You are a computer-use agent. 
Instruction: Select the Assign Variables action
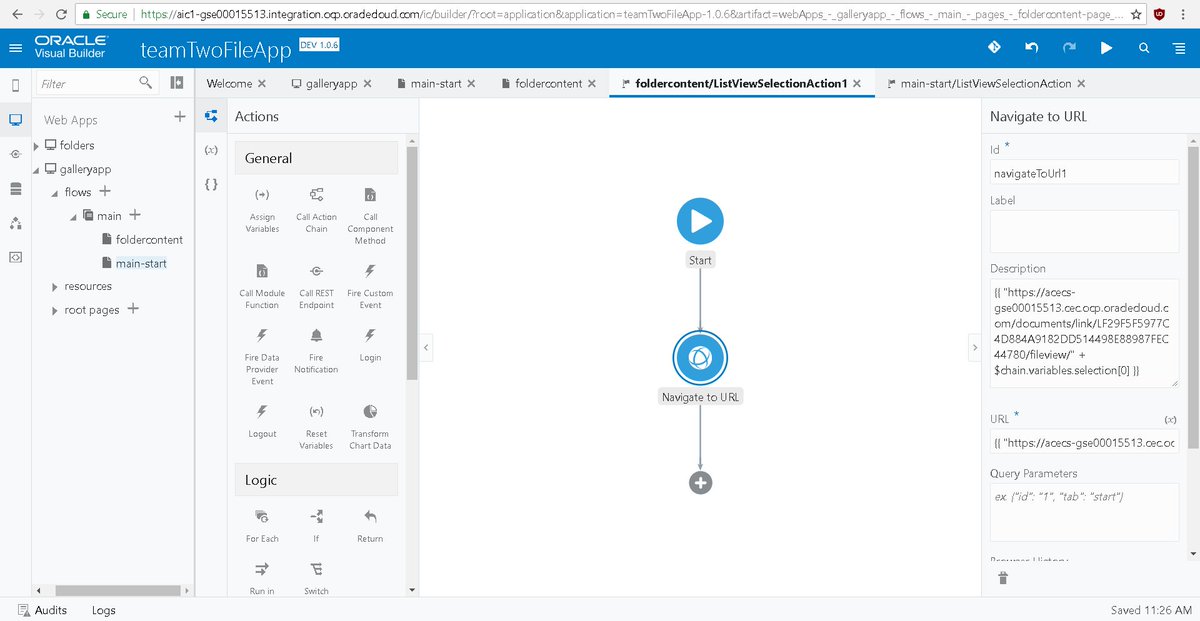pyautogui.click(x=262, y=208)
